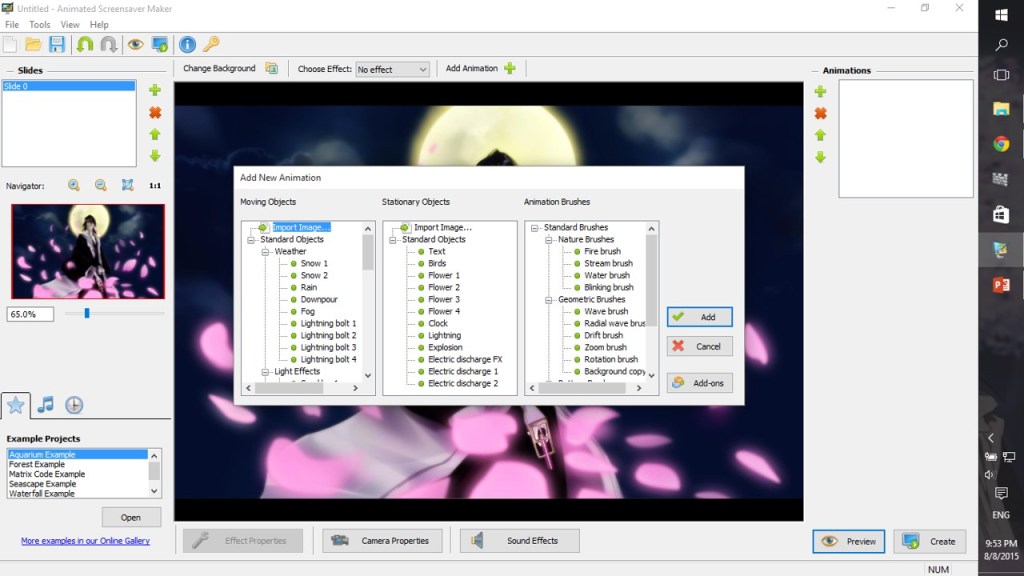Click the green plus next to Add Animation
Screen dimensions: 1024x576
click(x=510, y=69)
